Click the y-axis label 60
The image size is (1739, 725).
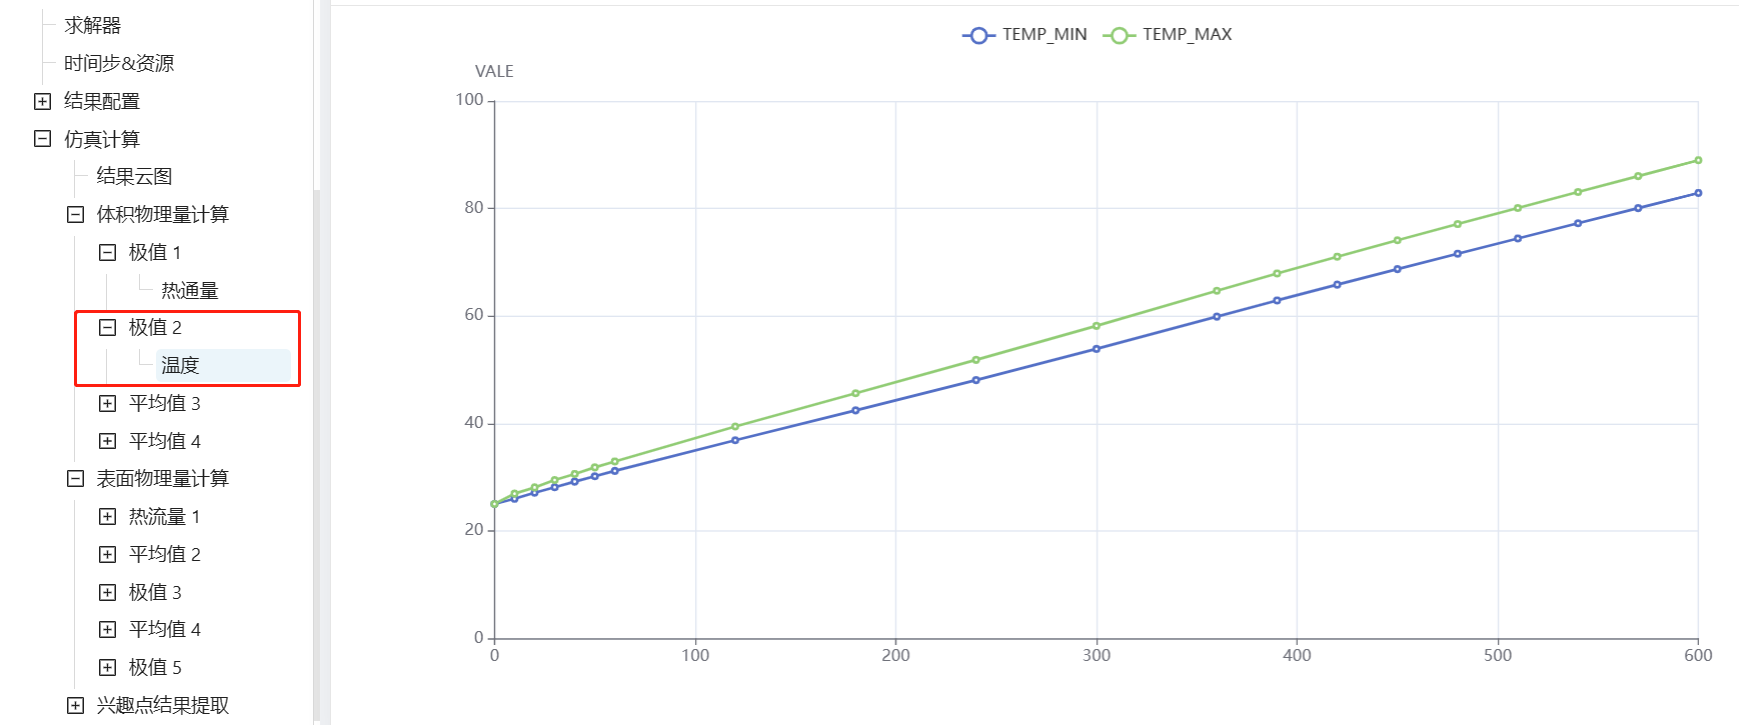[474, 314]
